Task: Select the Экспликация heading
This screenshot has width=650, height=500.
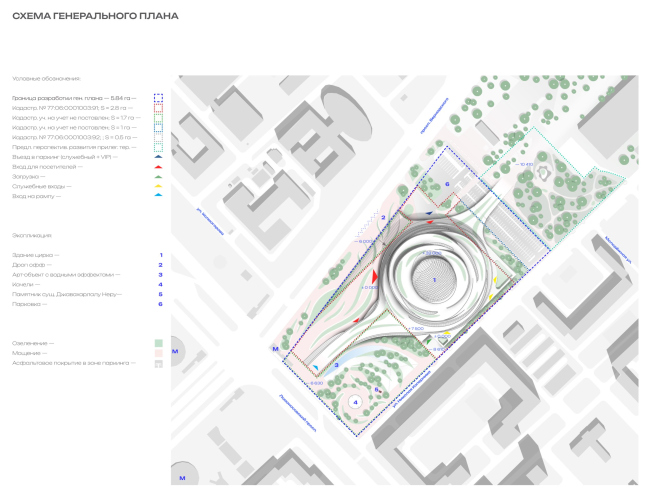Action: 31,235
